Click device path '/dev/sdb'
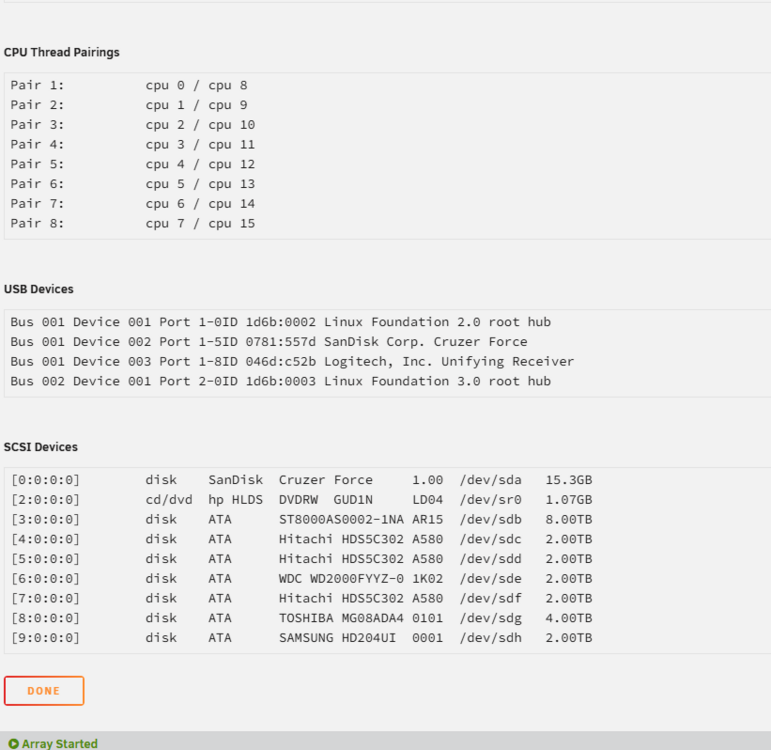Screen dimensions: 771x750 [491, 519]
